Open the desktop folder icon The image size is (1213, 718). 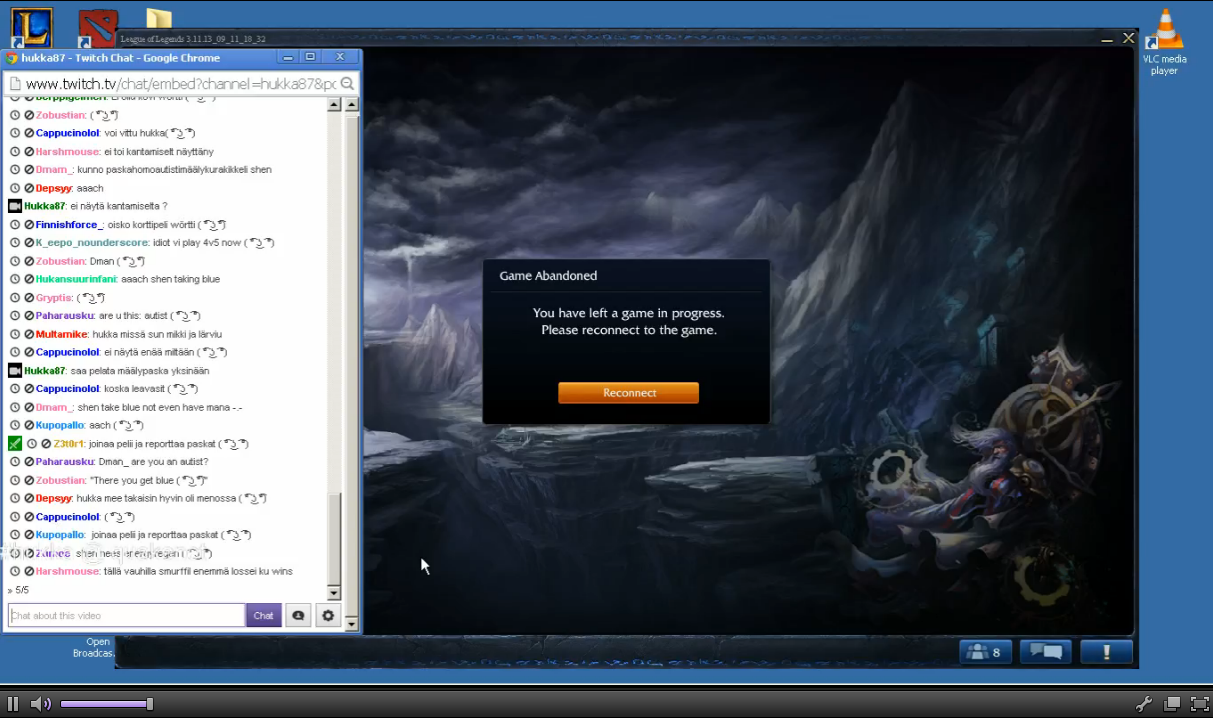coord(158,20)
